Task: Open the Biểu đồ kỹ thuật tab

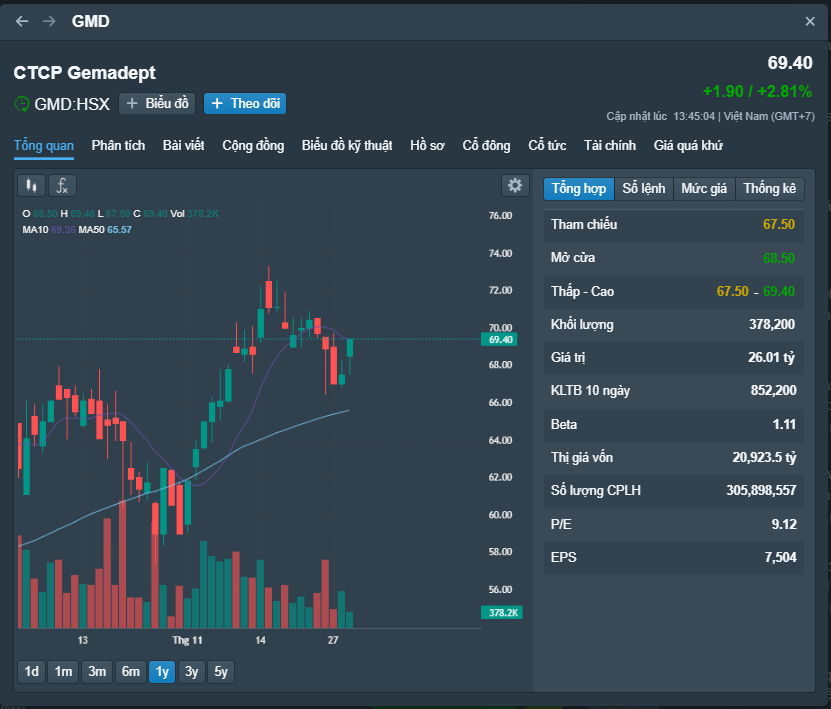Action: pos(347,145)
